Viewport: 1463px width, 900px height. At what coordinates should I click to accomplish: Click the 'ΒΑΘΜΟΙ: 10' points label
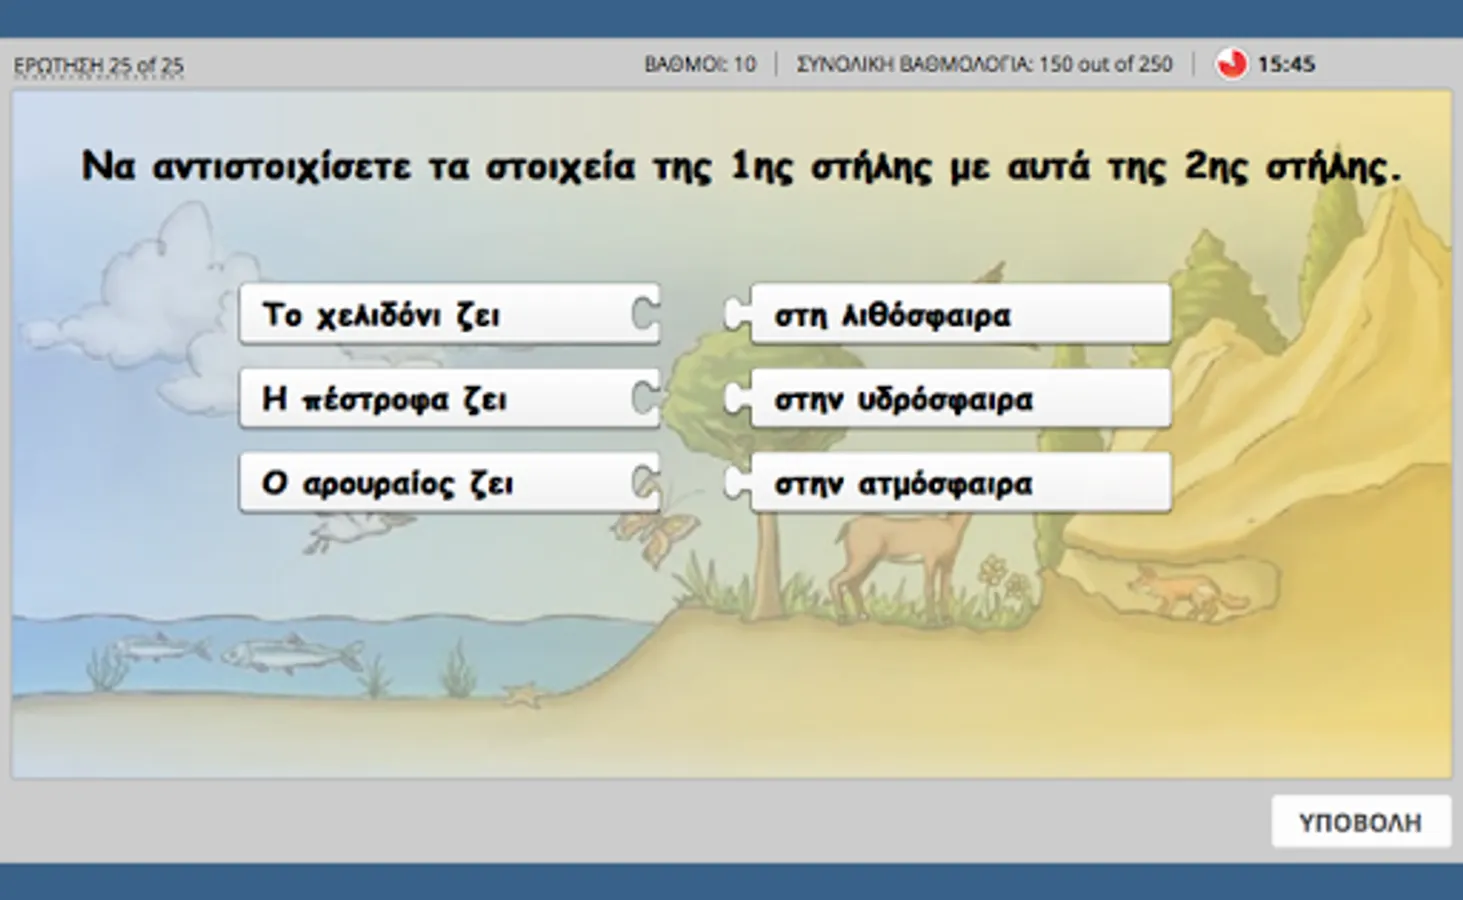[x=700, y=64]
